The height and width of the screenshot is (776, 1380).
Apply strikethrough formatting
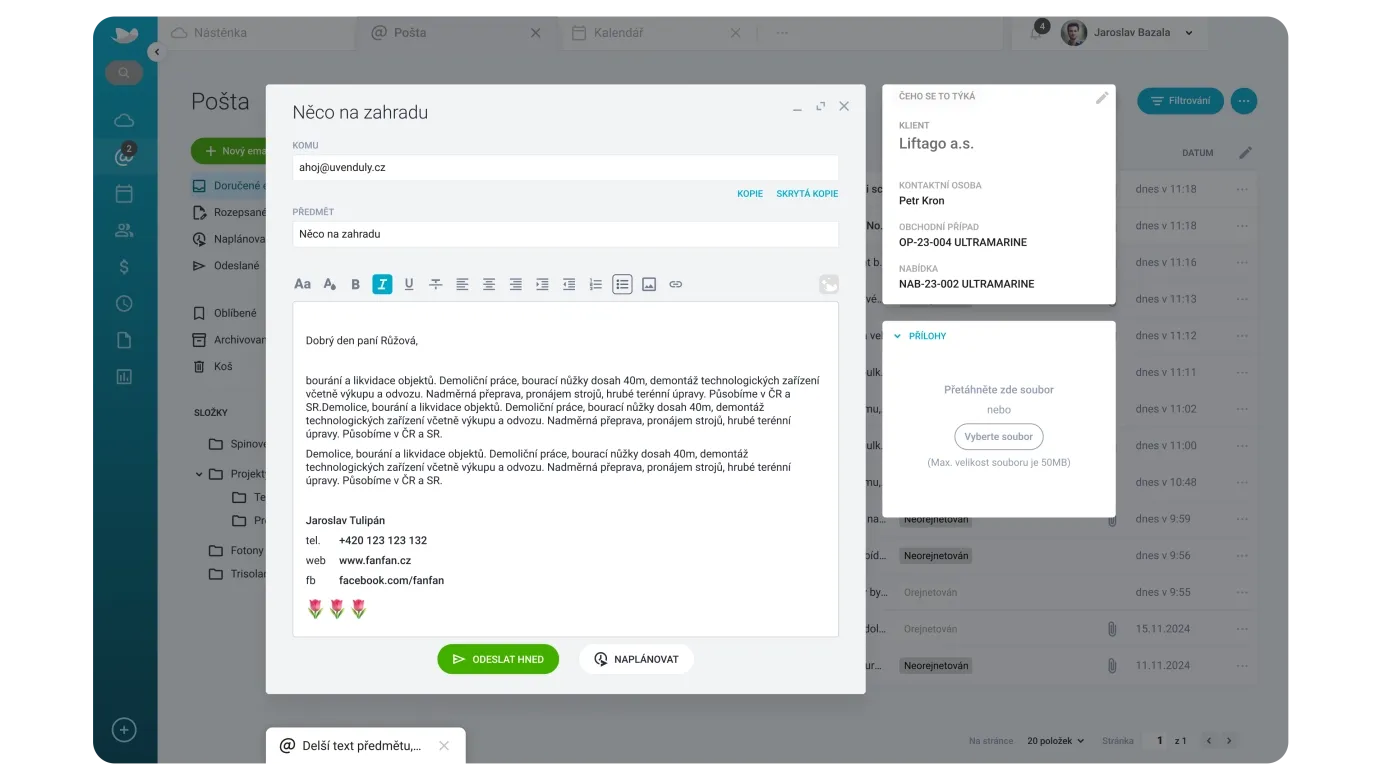436,284
